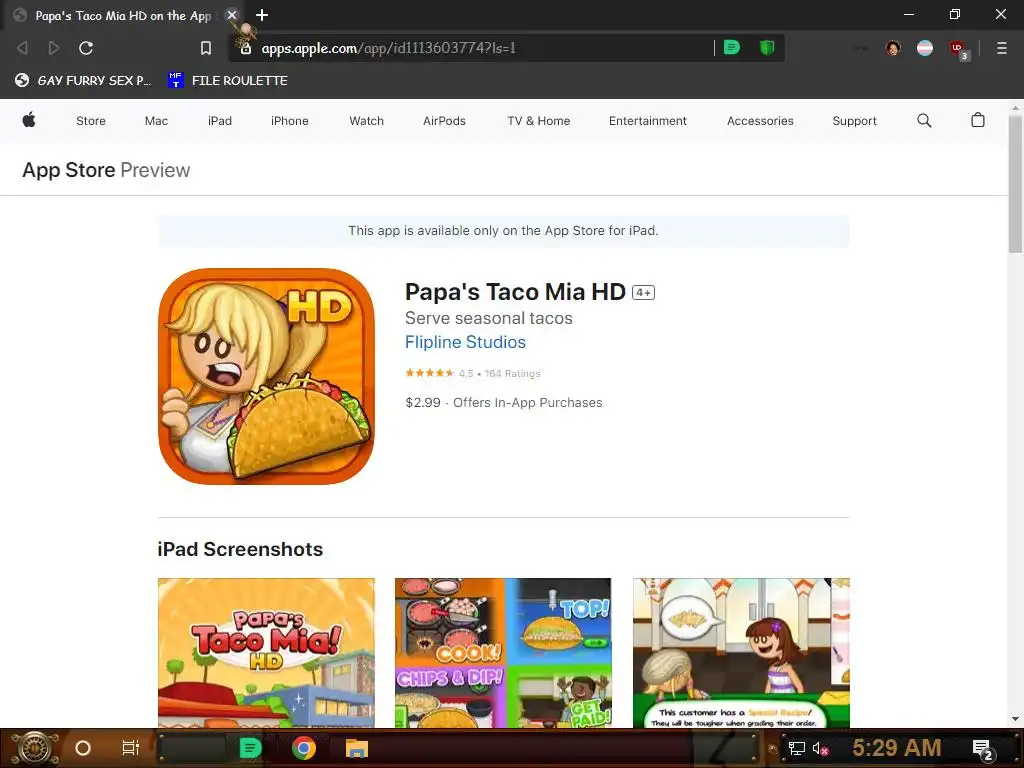Open the user profile avatar icon
This screenshot has width=1024, height=768.
[x=893, y=48]
